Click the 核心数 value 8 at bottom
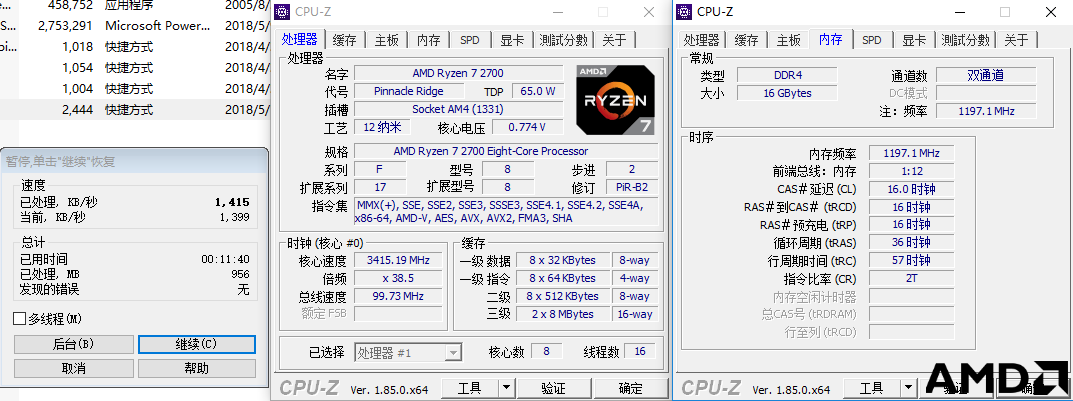This screenshot has height=401, width=1073. pos(546,351)
